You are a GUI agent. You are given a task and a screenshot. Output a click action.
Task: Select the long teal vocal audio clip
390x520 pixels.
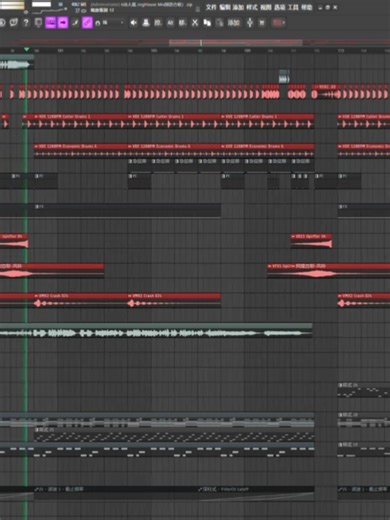click(156, 330)
